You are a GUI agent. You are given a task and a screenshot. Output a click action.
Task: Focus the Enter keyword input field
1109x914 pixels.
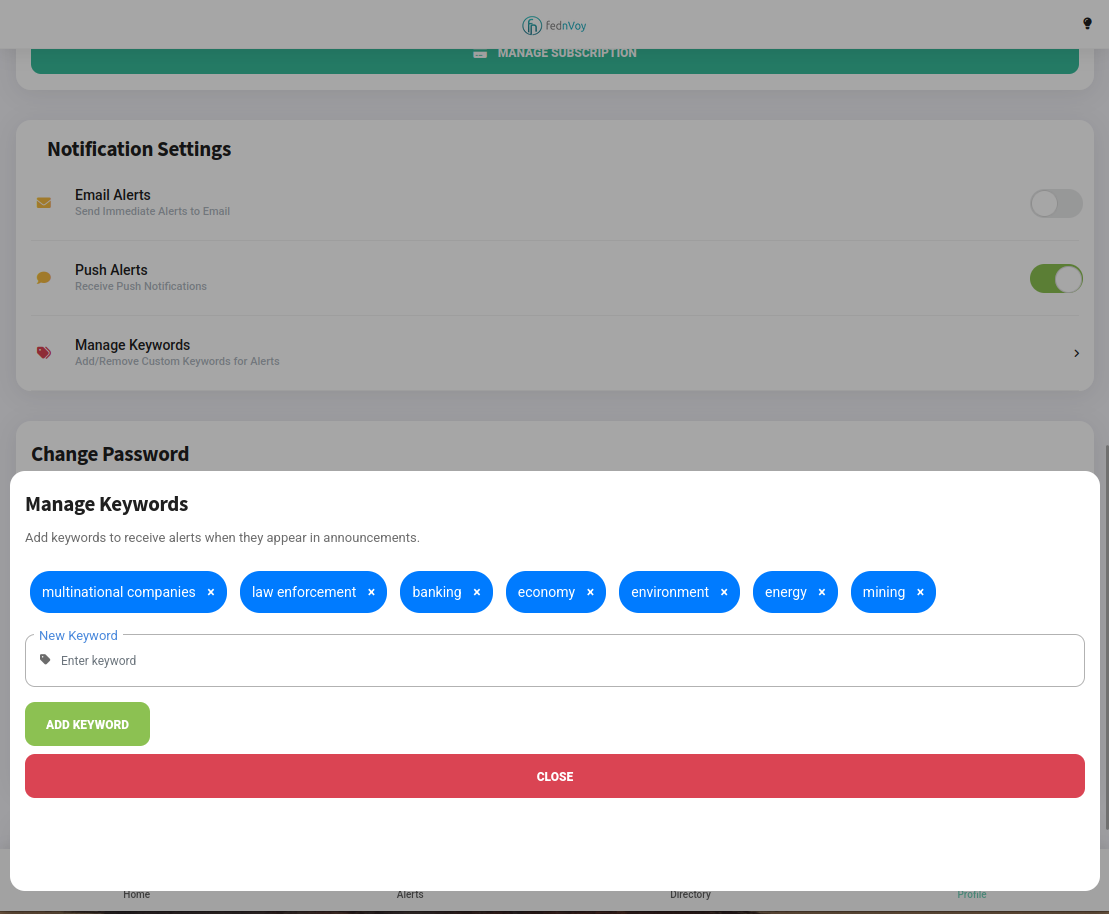(x=554, y=661)
